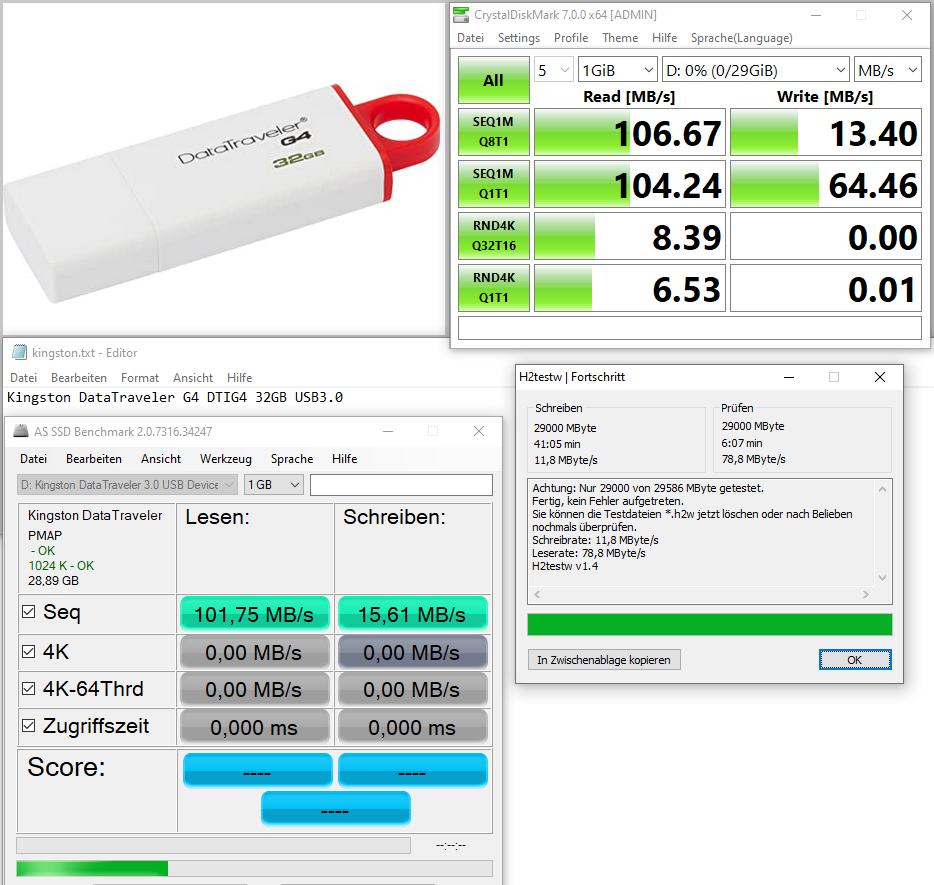Click the H2testw green progress bar
This screenshot has width=934, height=885.
[x=709, y=624]
